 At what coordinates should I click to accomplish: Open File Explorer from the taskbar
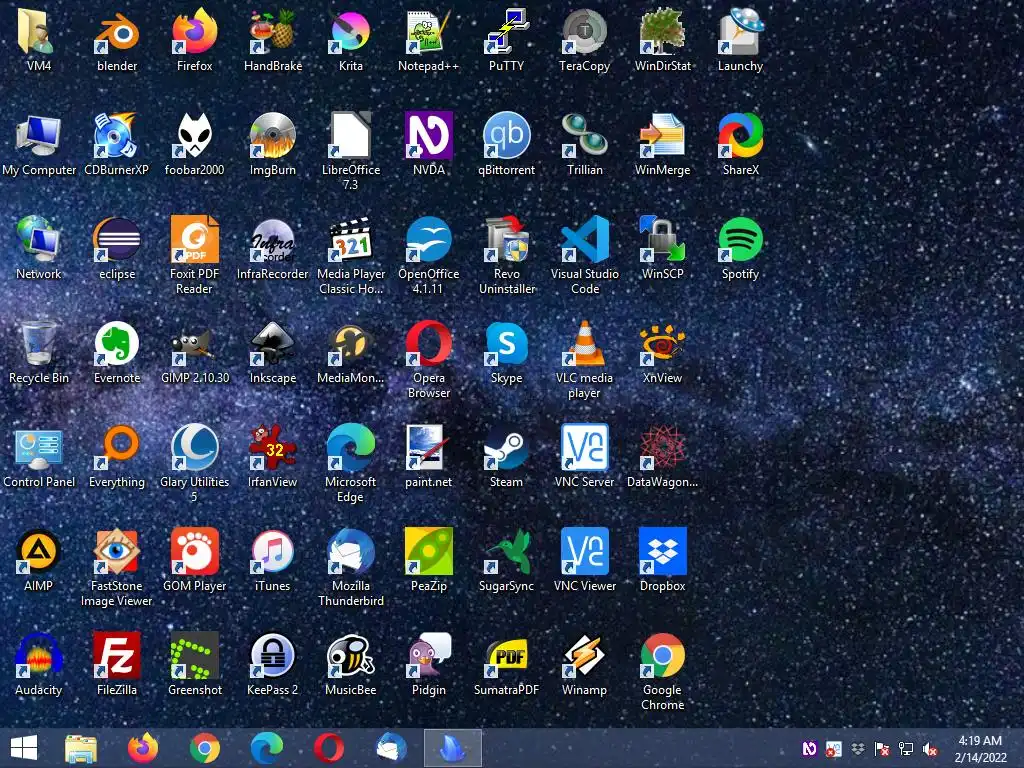point(81,748)
